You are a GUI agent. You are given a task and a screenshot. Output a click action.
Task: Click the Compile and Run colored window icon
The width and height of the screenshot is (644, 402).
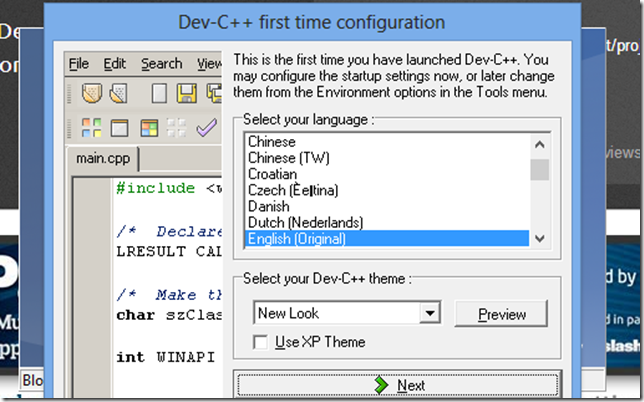point(149,128)
